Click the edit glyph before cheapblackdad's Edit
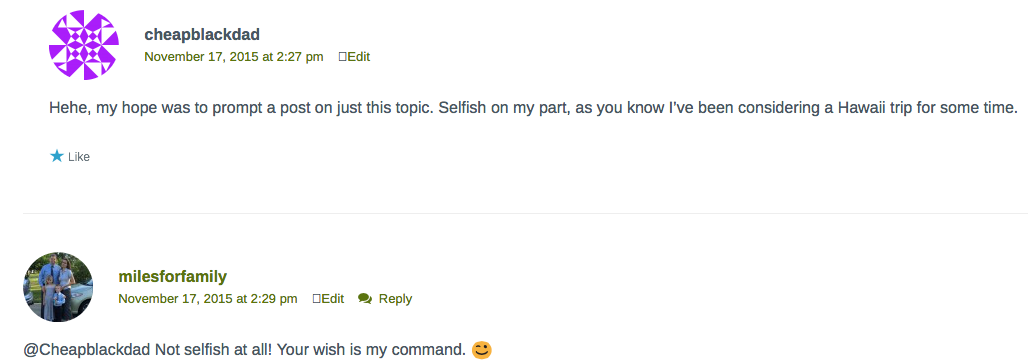The image size is (1028, 364). 342,57
